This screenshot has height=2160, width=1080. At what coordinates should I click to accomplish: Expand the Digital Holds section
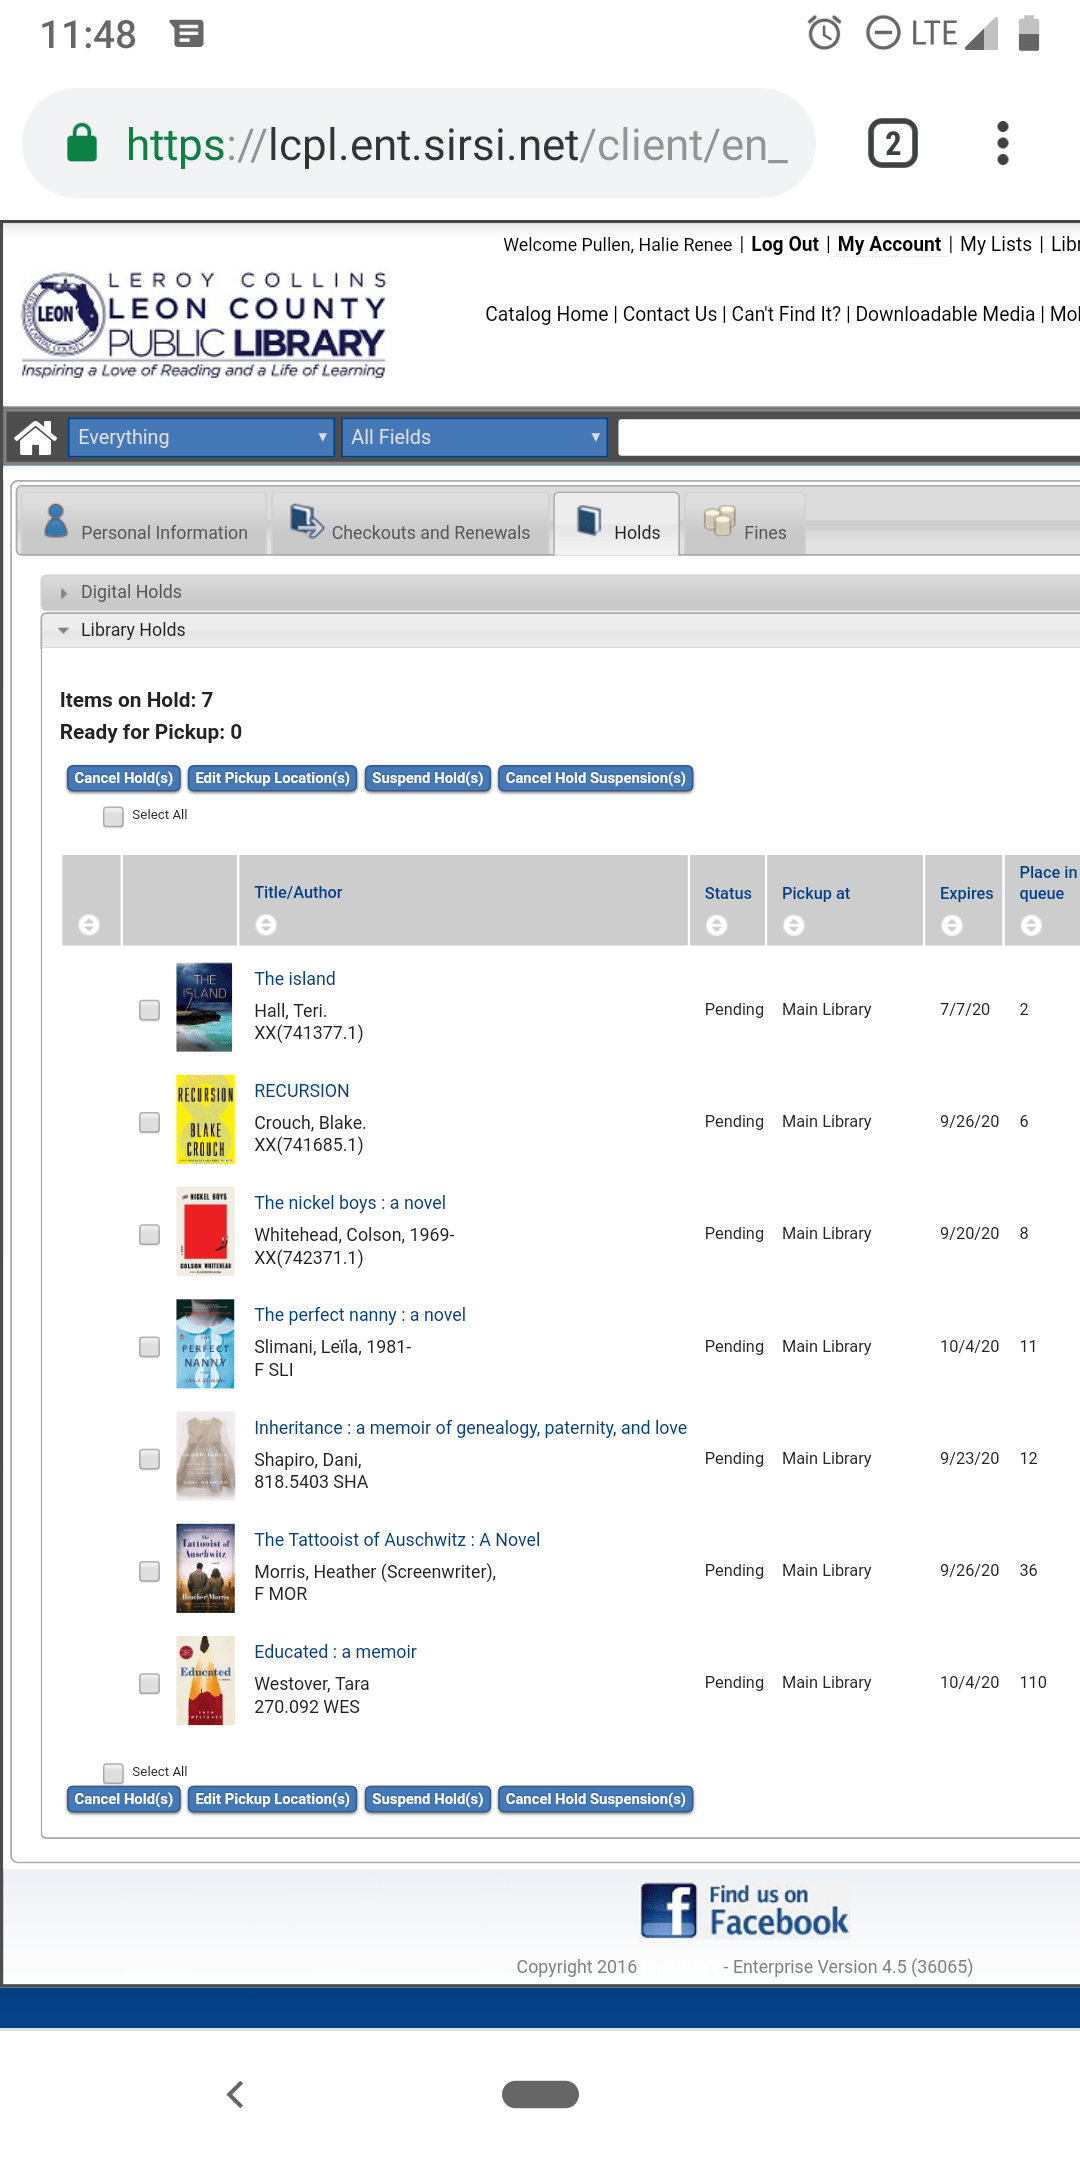pyautogui.click(x=560, y=592)
